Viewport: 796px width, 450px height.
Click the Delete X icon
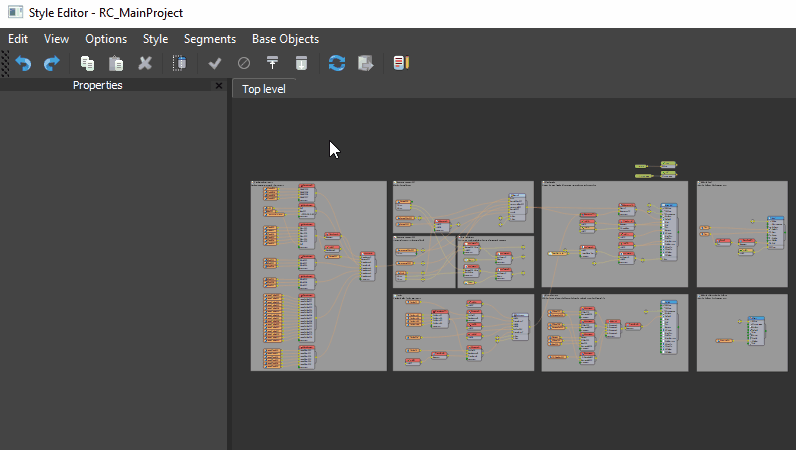tap(145, 63)
